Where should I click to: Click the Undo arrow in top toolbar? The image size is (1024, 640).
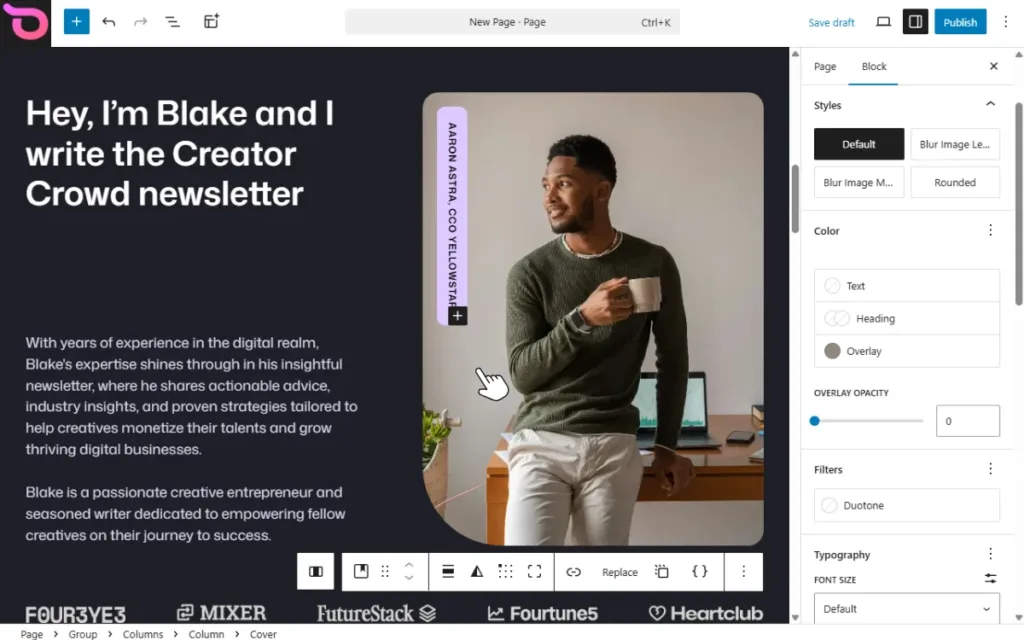(109, 22)
